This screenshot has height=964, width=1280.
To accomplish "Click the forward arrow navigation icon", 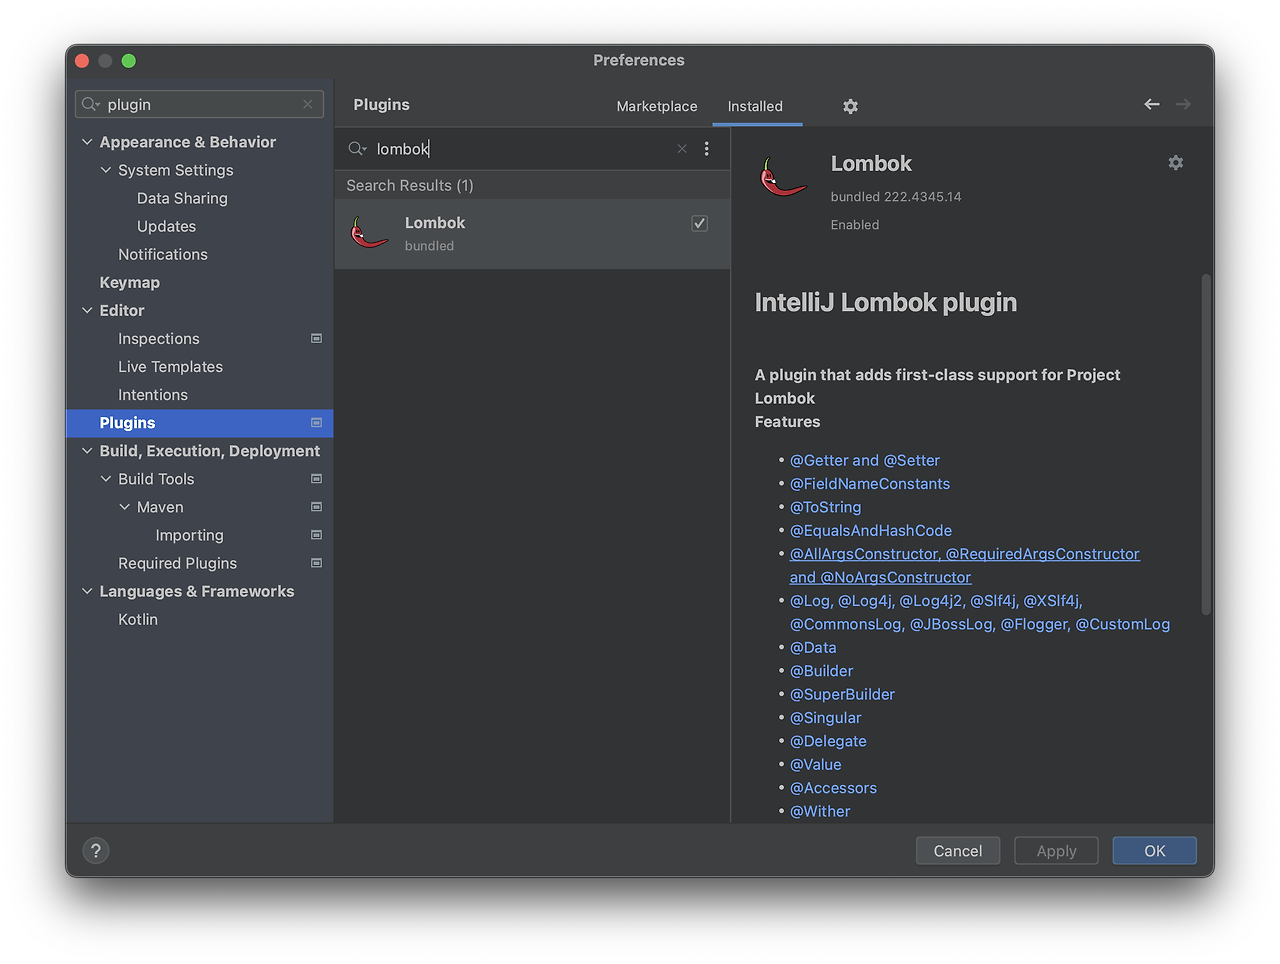I will [x=1183, y=104].
